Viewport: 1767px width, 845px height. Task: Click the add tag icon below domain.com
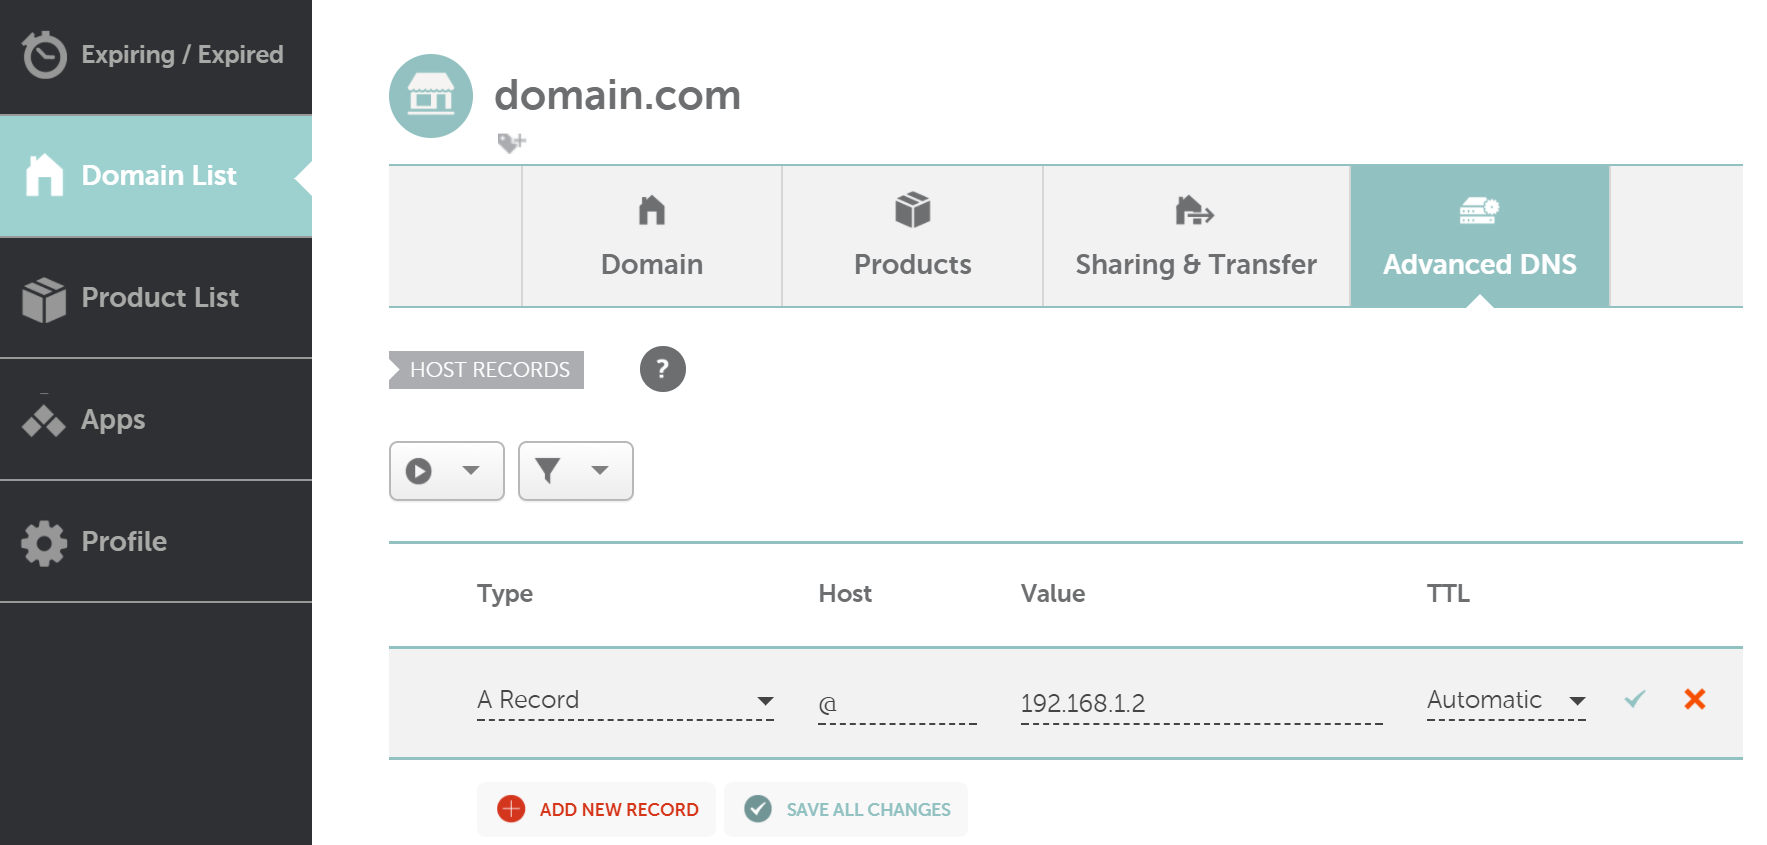511,143
